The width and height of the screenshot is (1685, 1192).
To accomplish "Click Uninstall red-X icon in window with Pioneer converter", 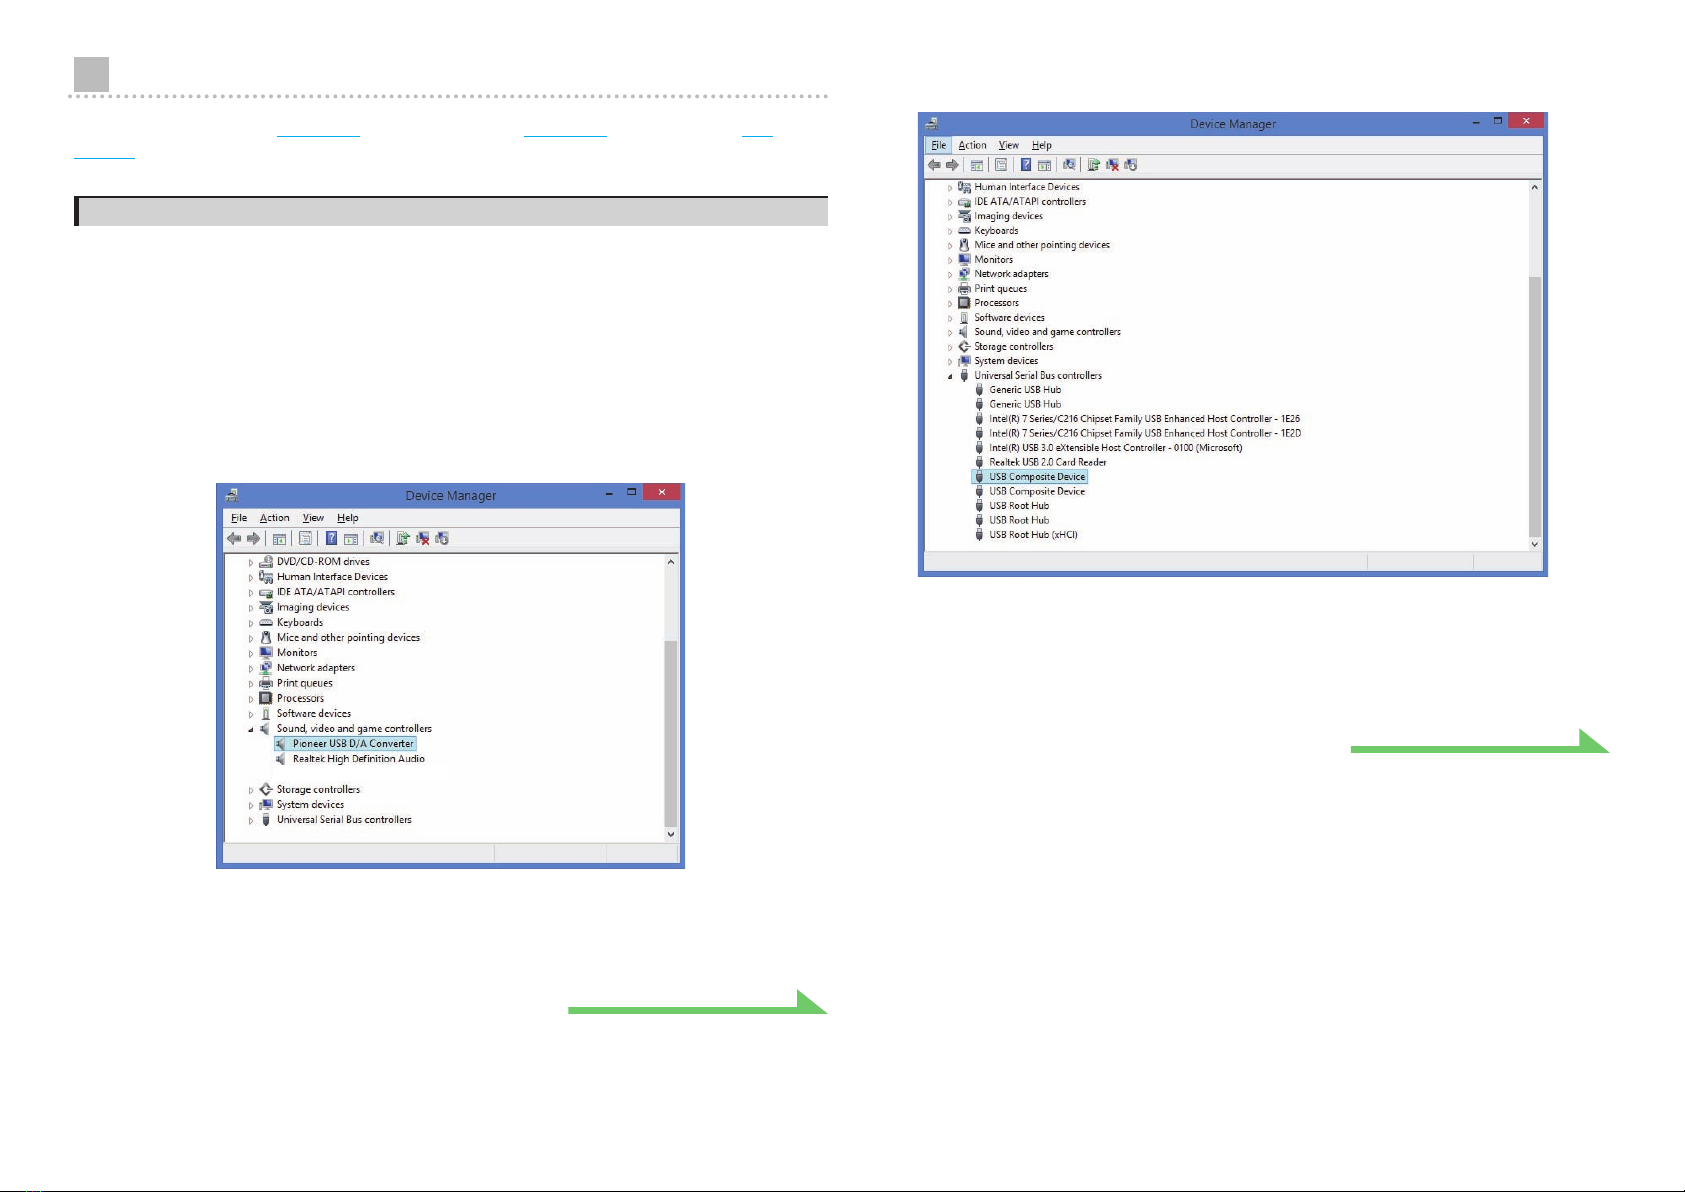I will tap(423, 538).
